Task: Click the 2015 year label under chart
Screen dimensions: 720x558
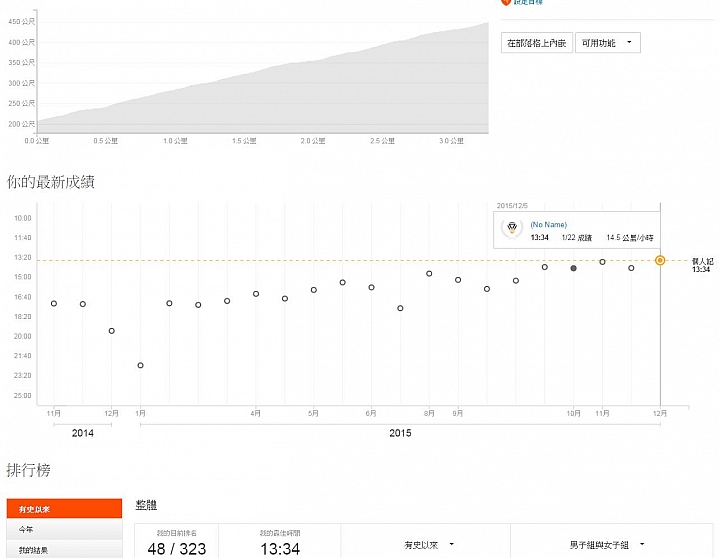Action: [400, 433]
